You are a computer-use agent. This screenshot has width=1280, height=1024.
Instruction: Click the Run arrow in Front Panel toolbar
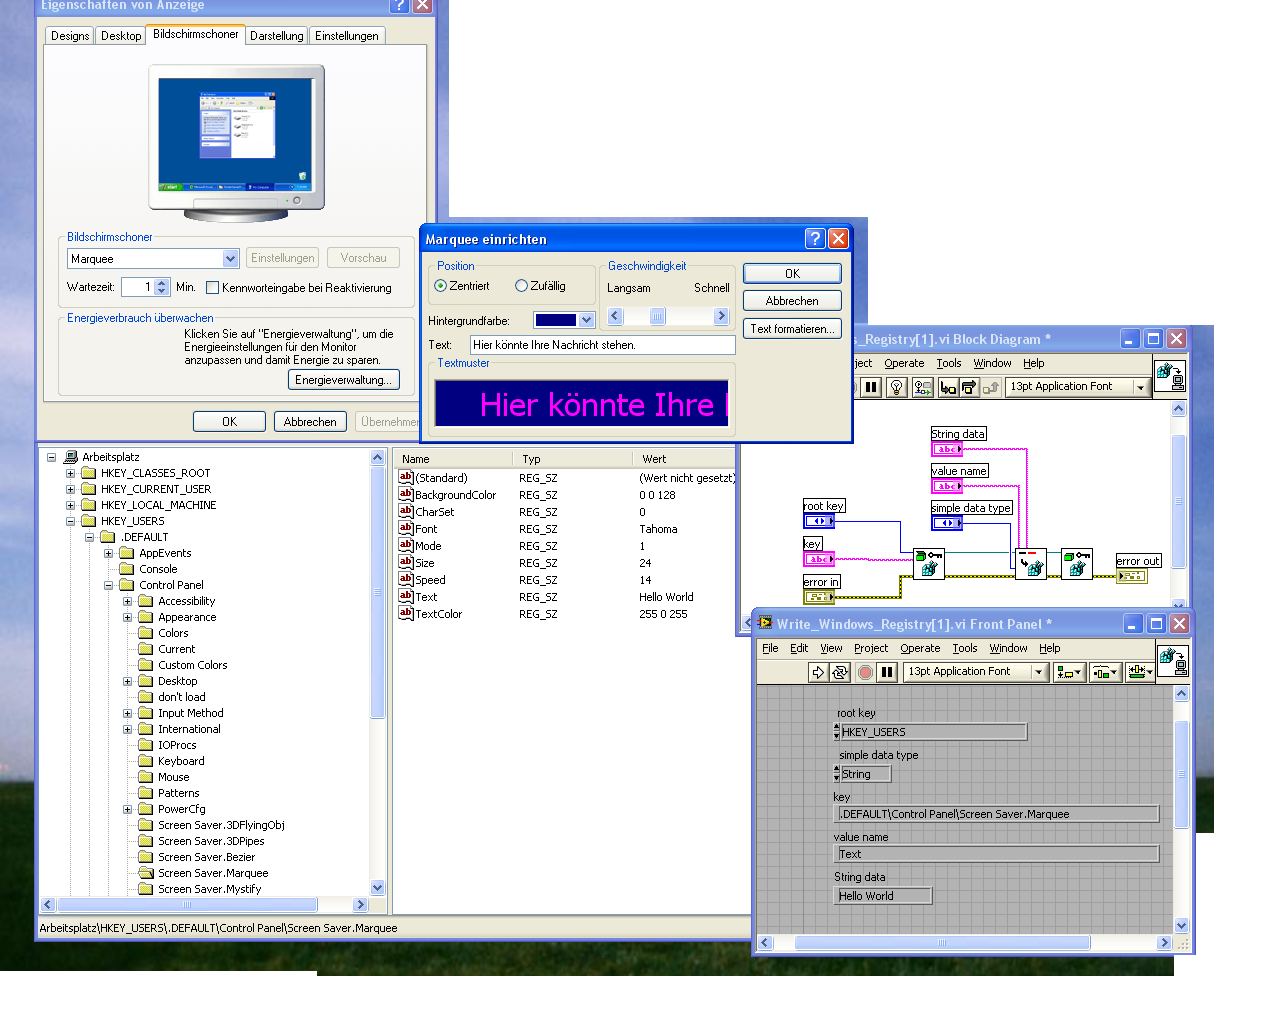click(818, 672)
